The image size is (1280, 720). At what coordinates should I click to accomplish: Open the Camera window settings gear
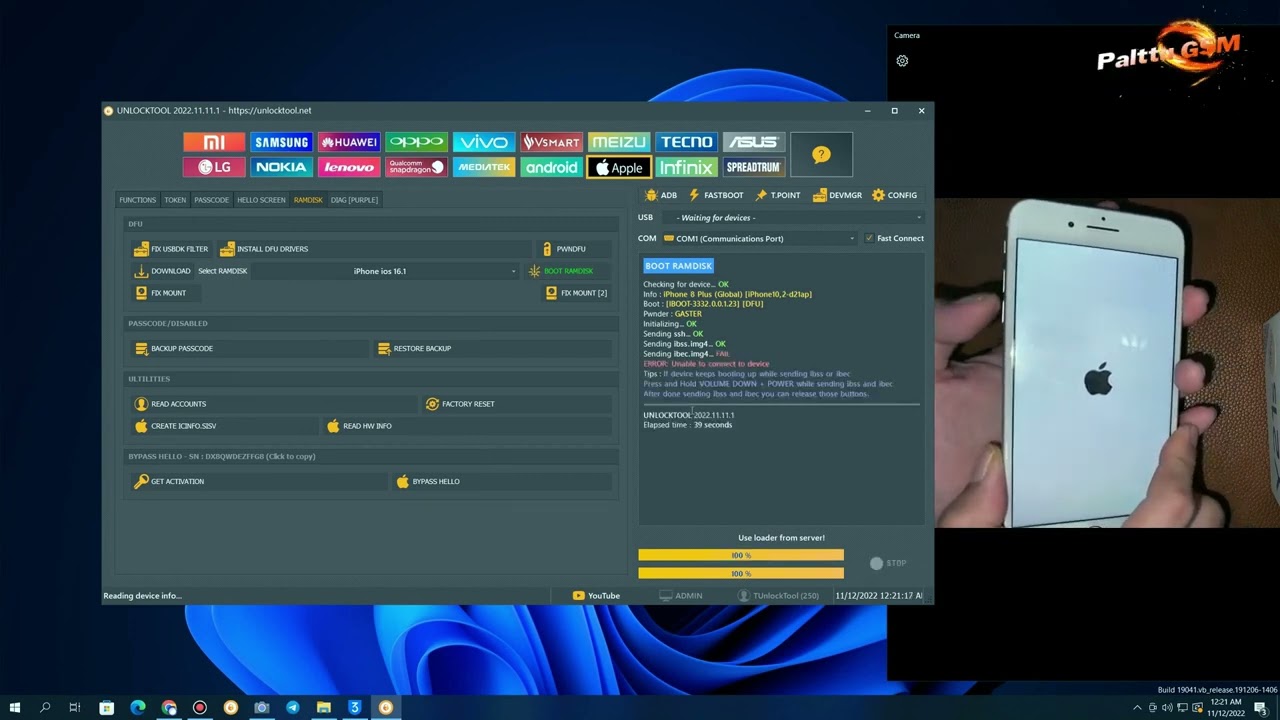click(902, 61)
